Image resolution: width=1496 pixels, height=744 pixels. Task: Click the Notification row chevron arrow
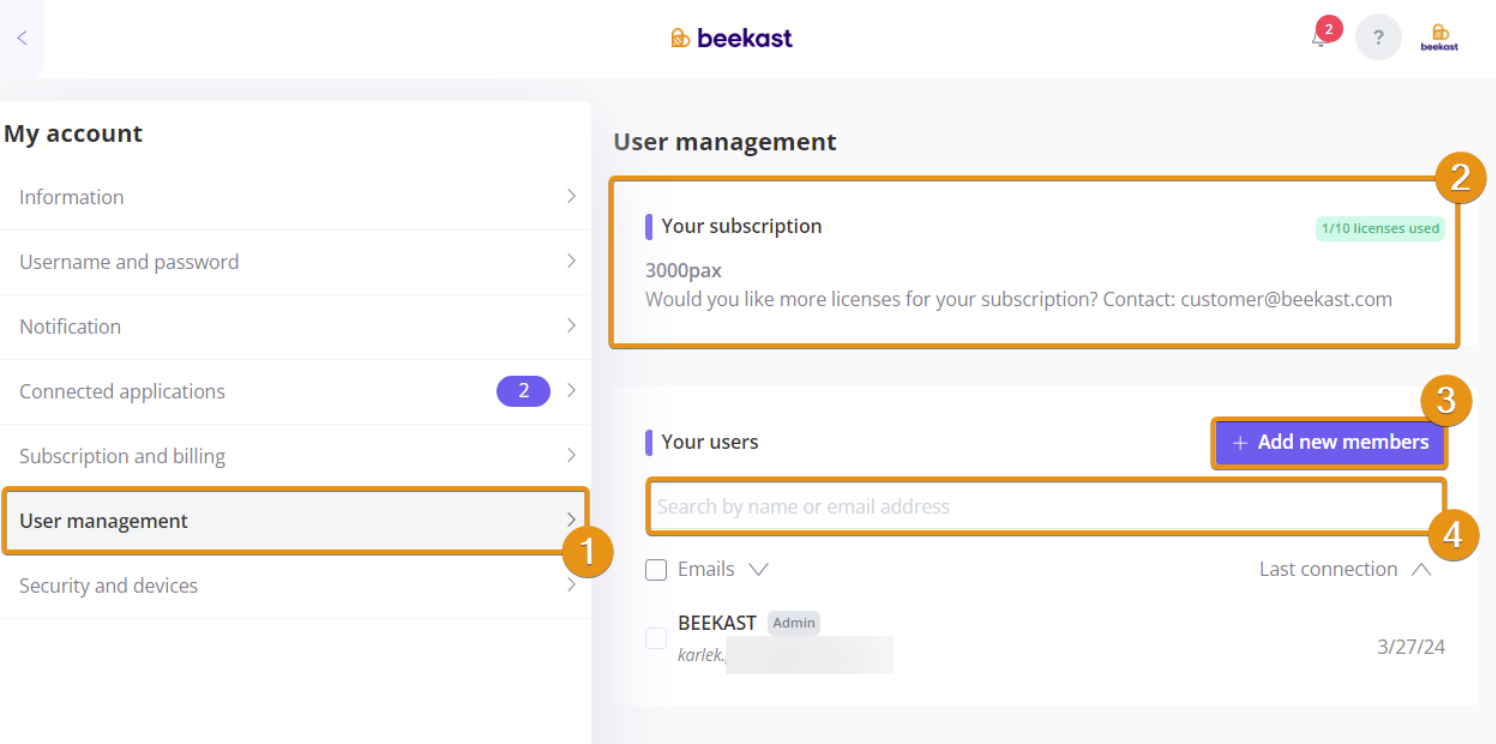[x=571, y=326]
